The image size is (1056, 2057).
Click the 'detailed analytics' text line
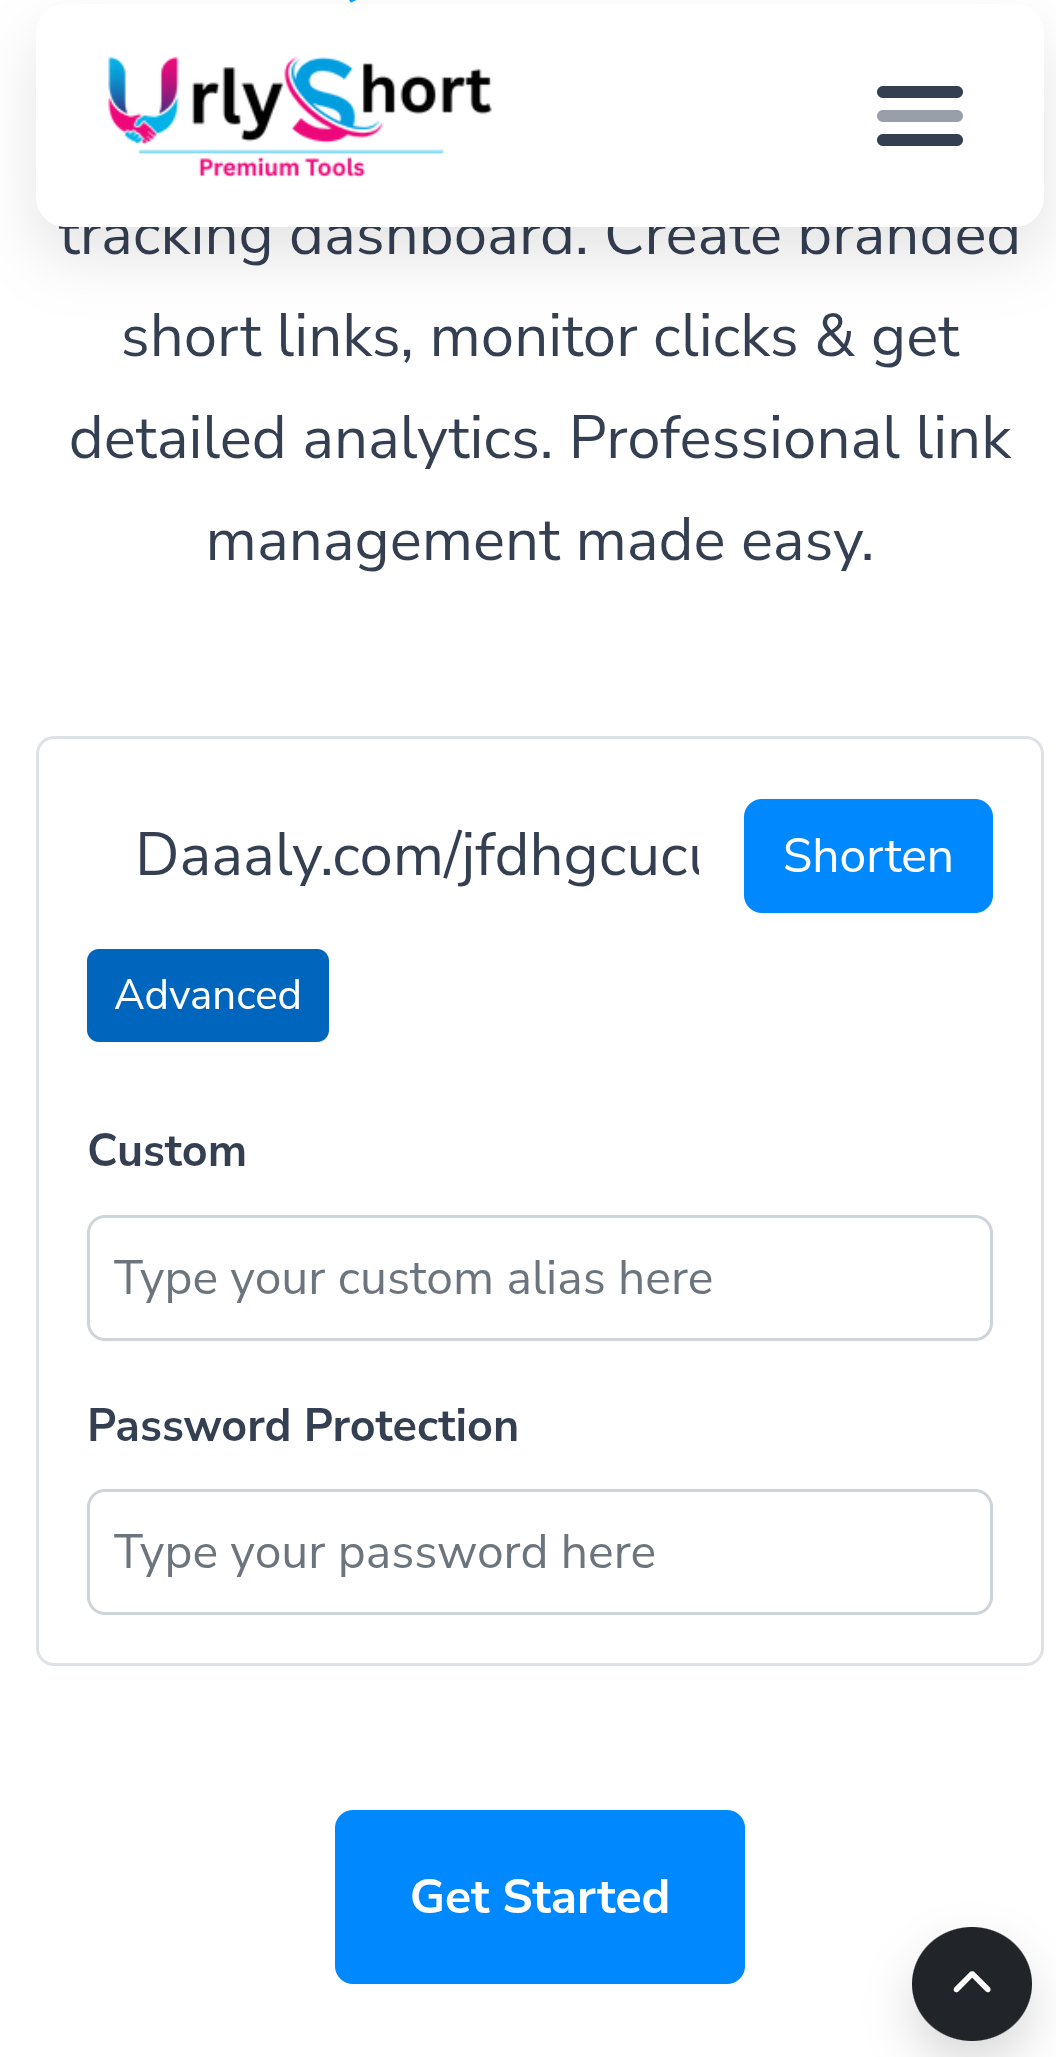pos(539,439)
